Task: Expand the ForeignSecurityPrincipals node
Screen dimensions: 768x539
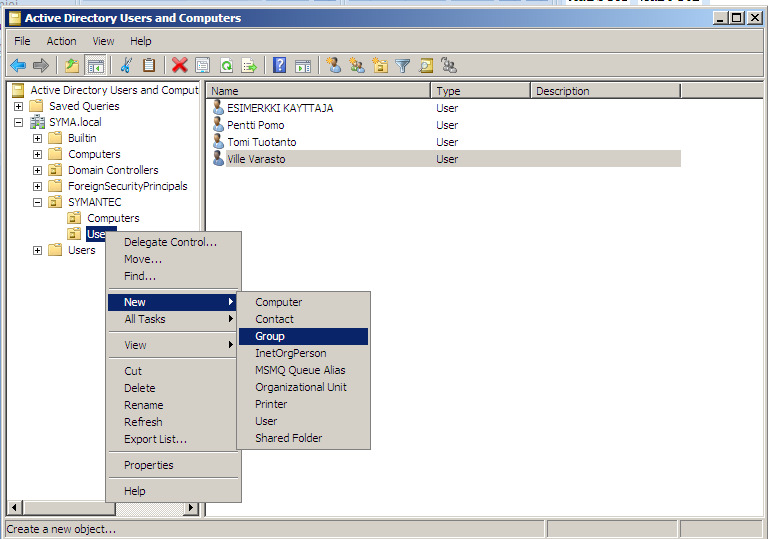Action: tap(37, 186)
